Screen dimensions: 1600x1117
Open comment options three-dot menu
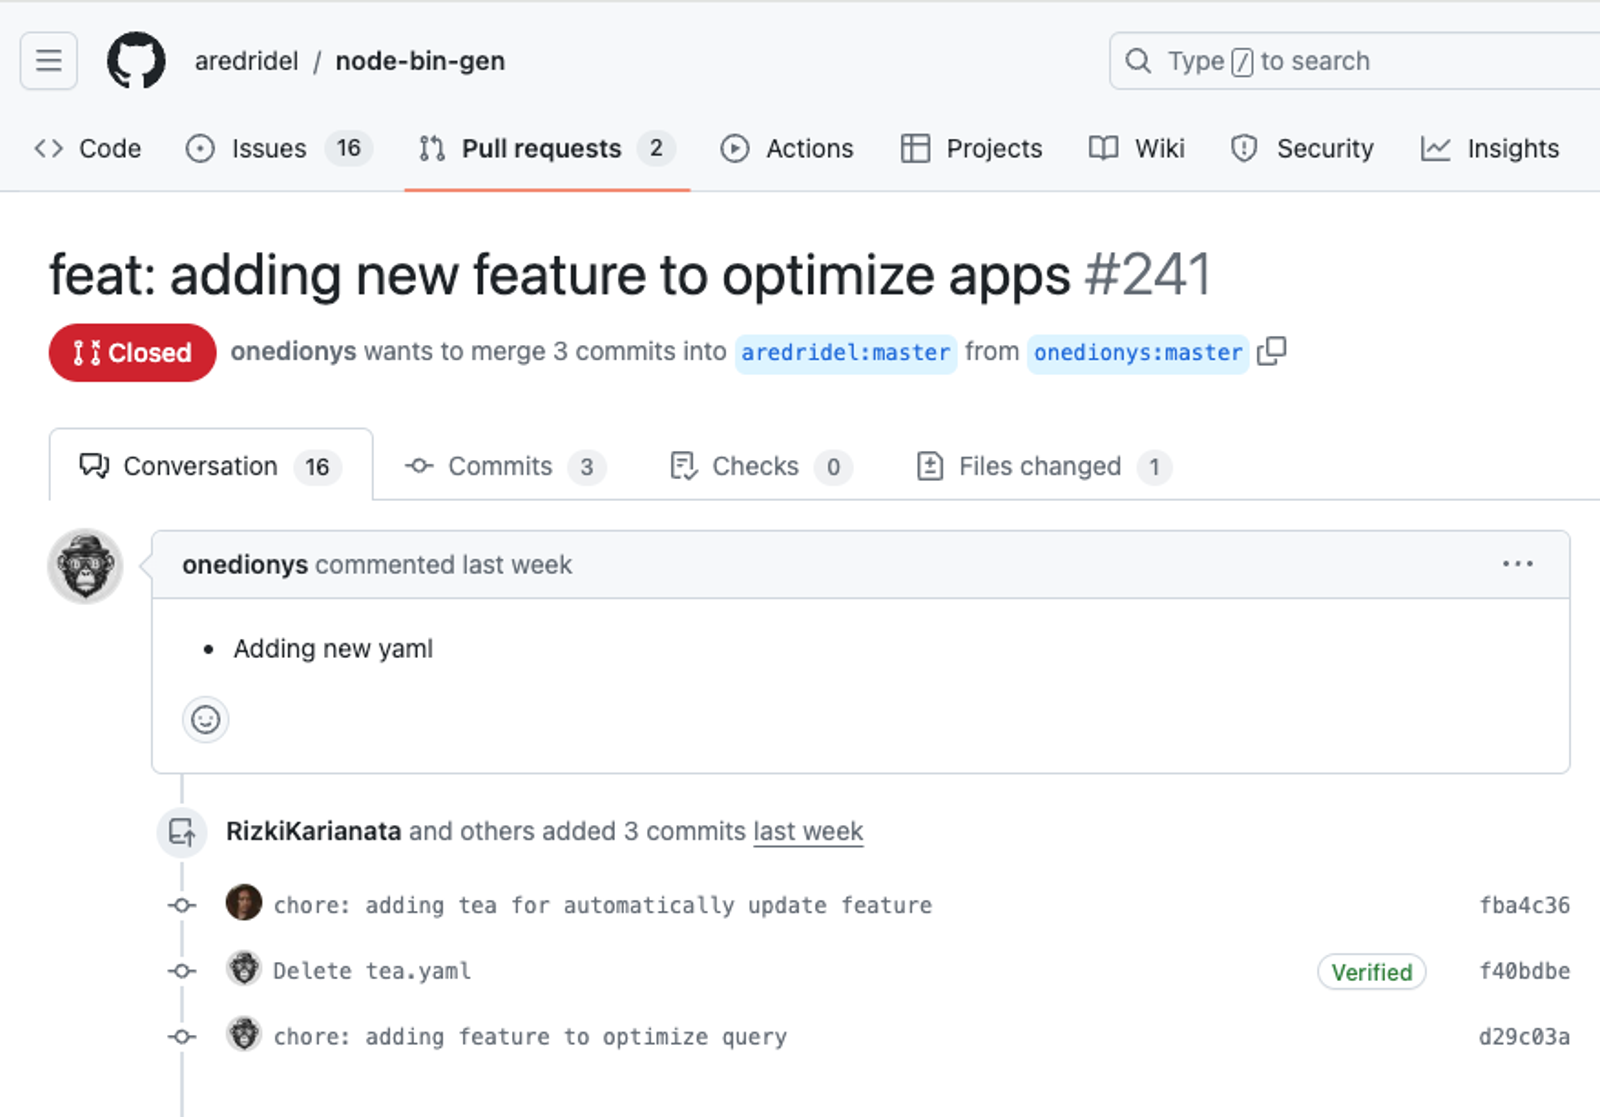1517,565
